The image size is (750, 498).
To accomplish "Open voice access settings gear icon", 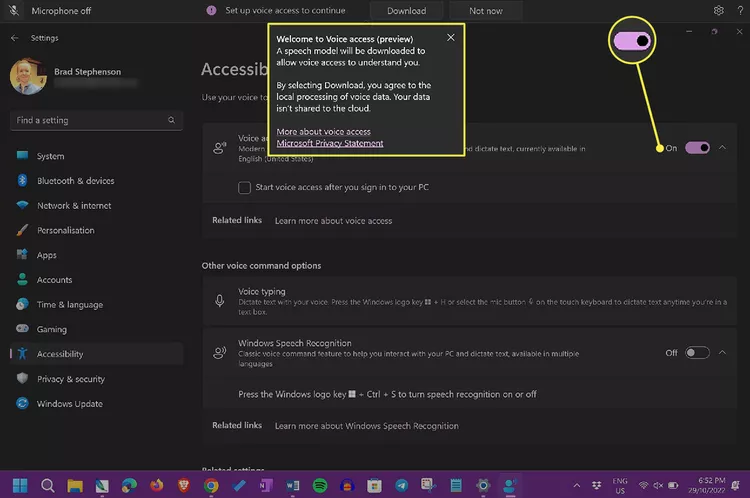I will point(718,11).
